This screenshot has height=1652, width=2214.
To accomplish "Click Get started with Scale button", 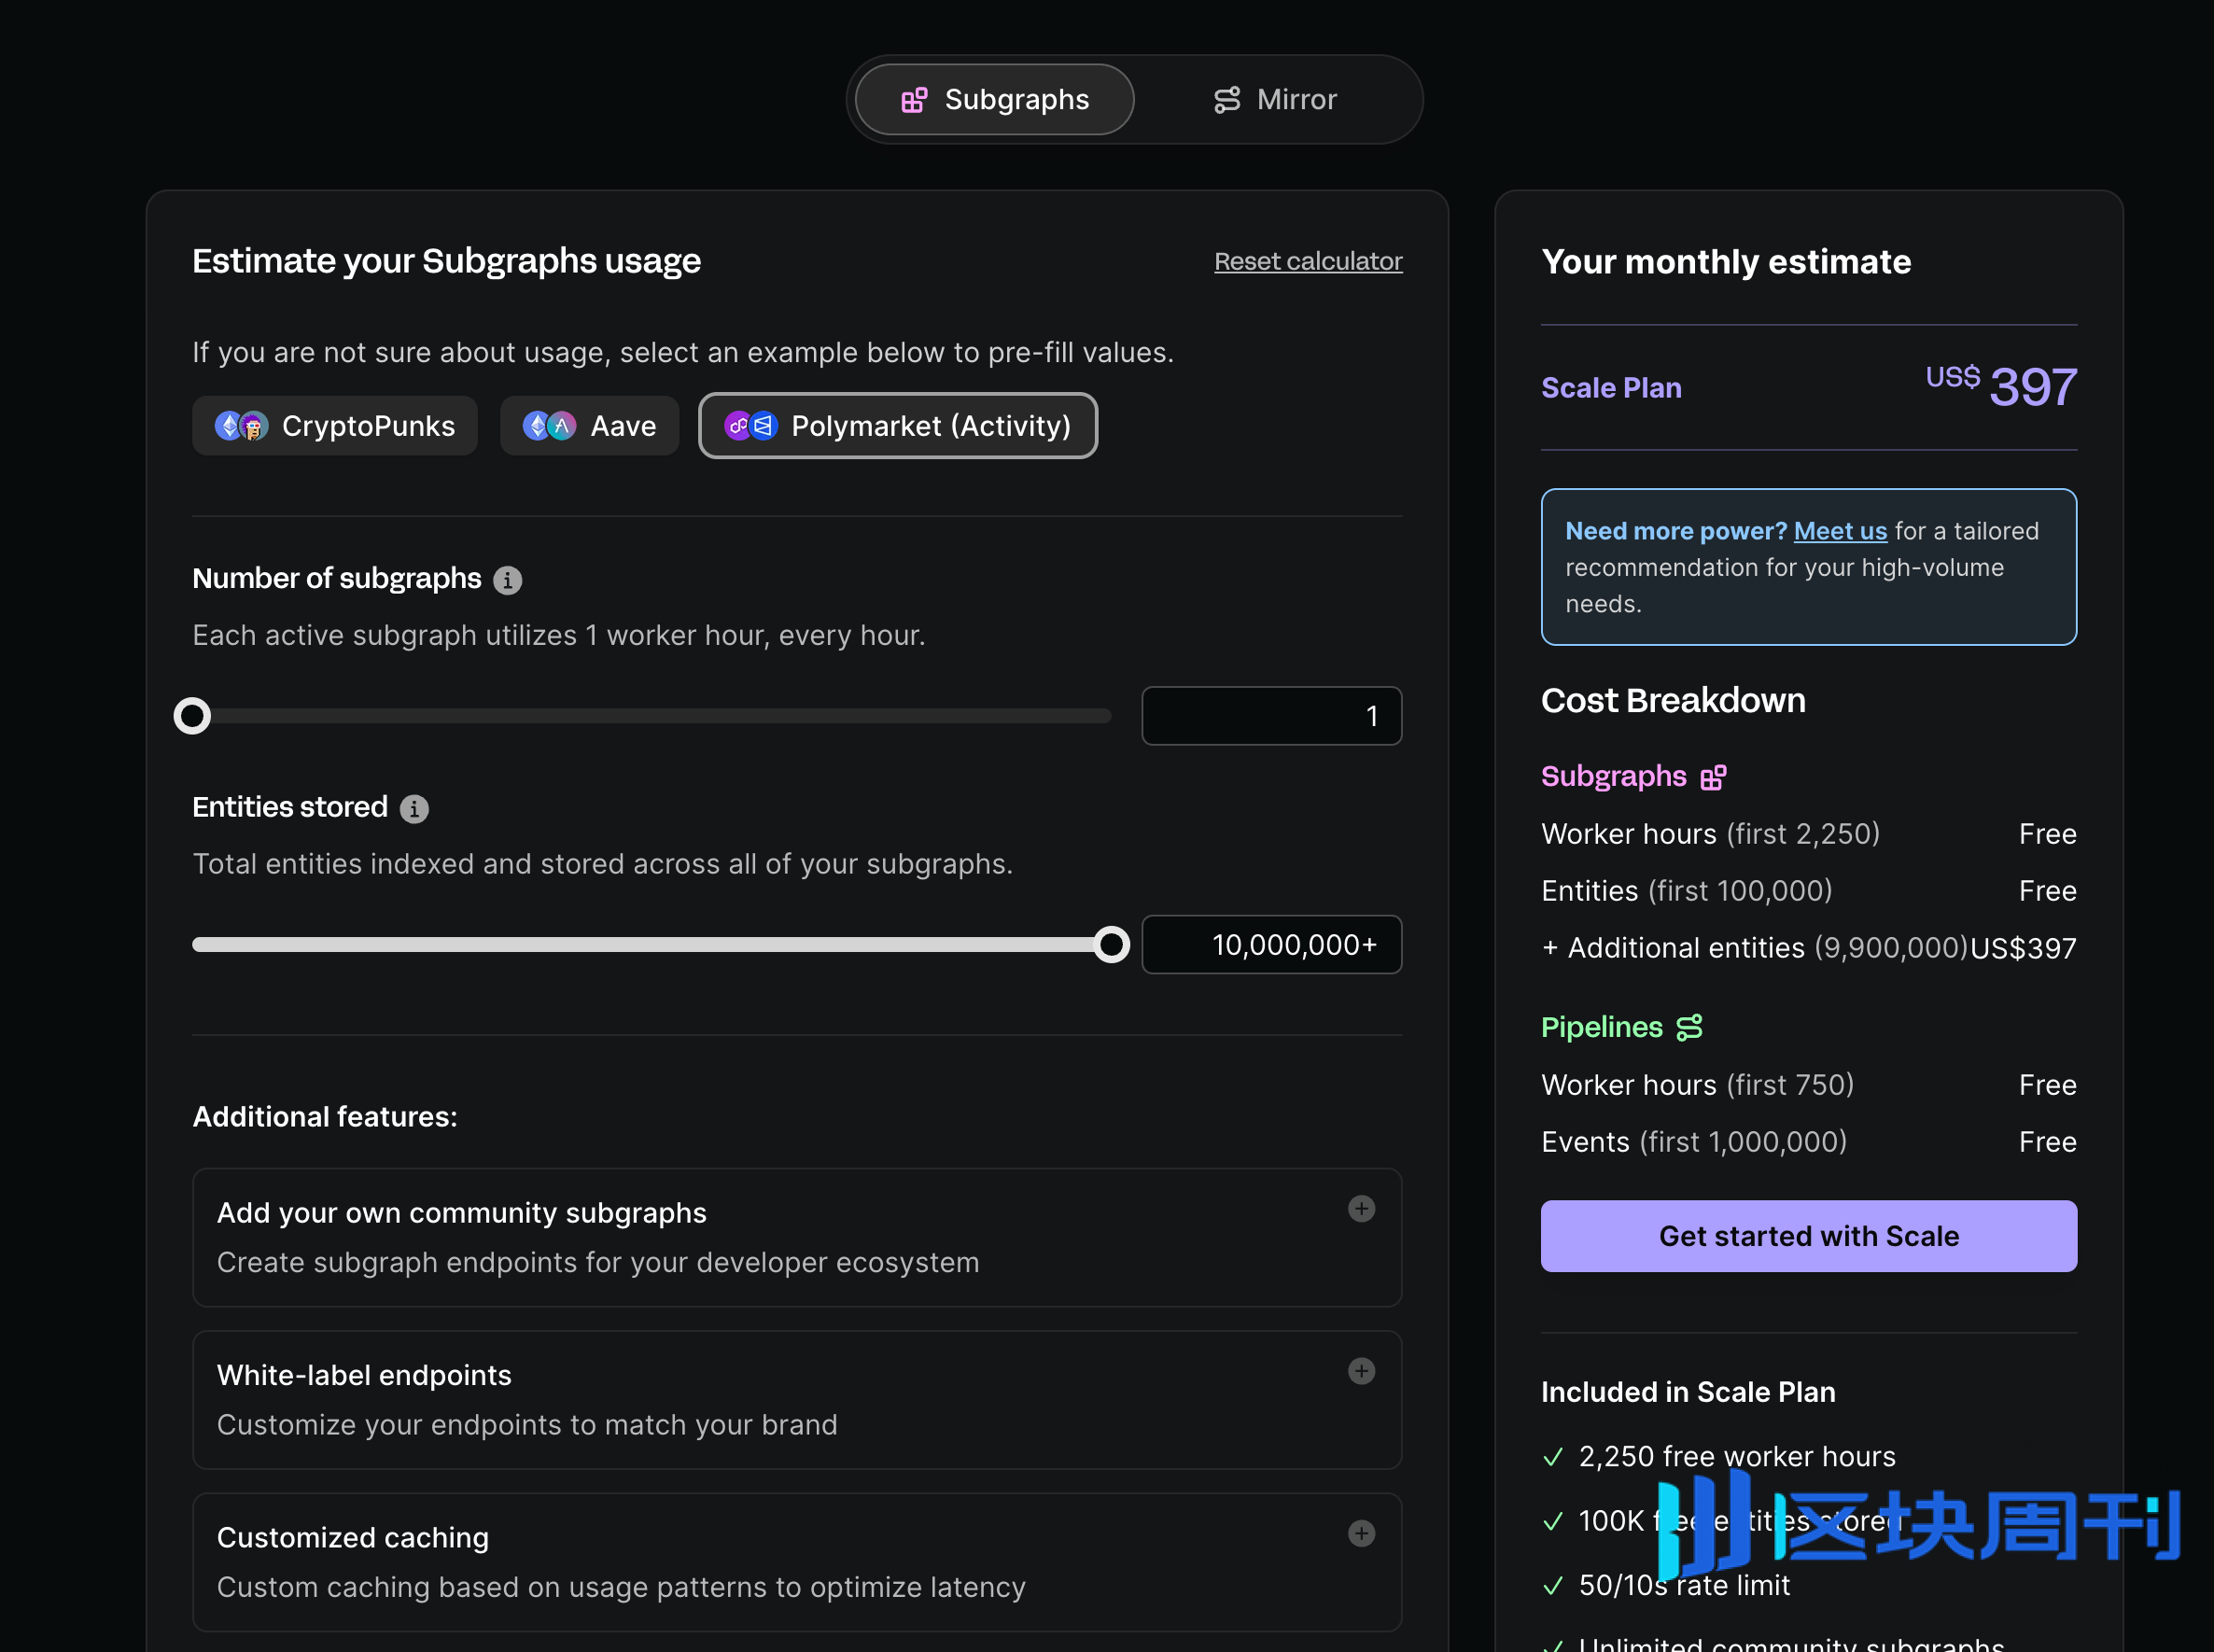I will 1808,1236.
